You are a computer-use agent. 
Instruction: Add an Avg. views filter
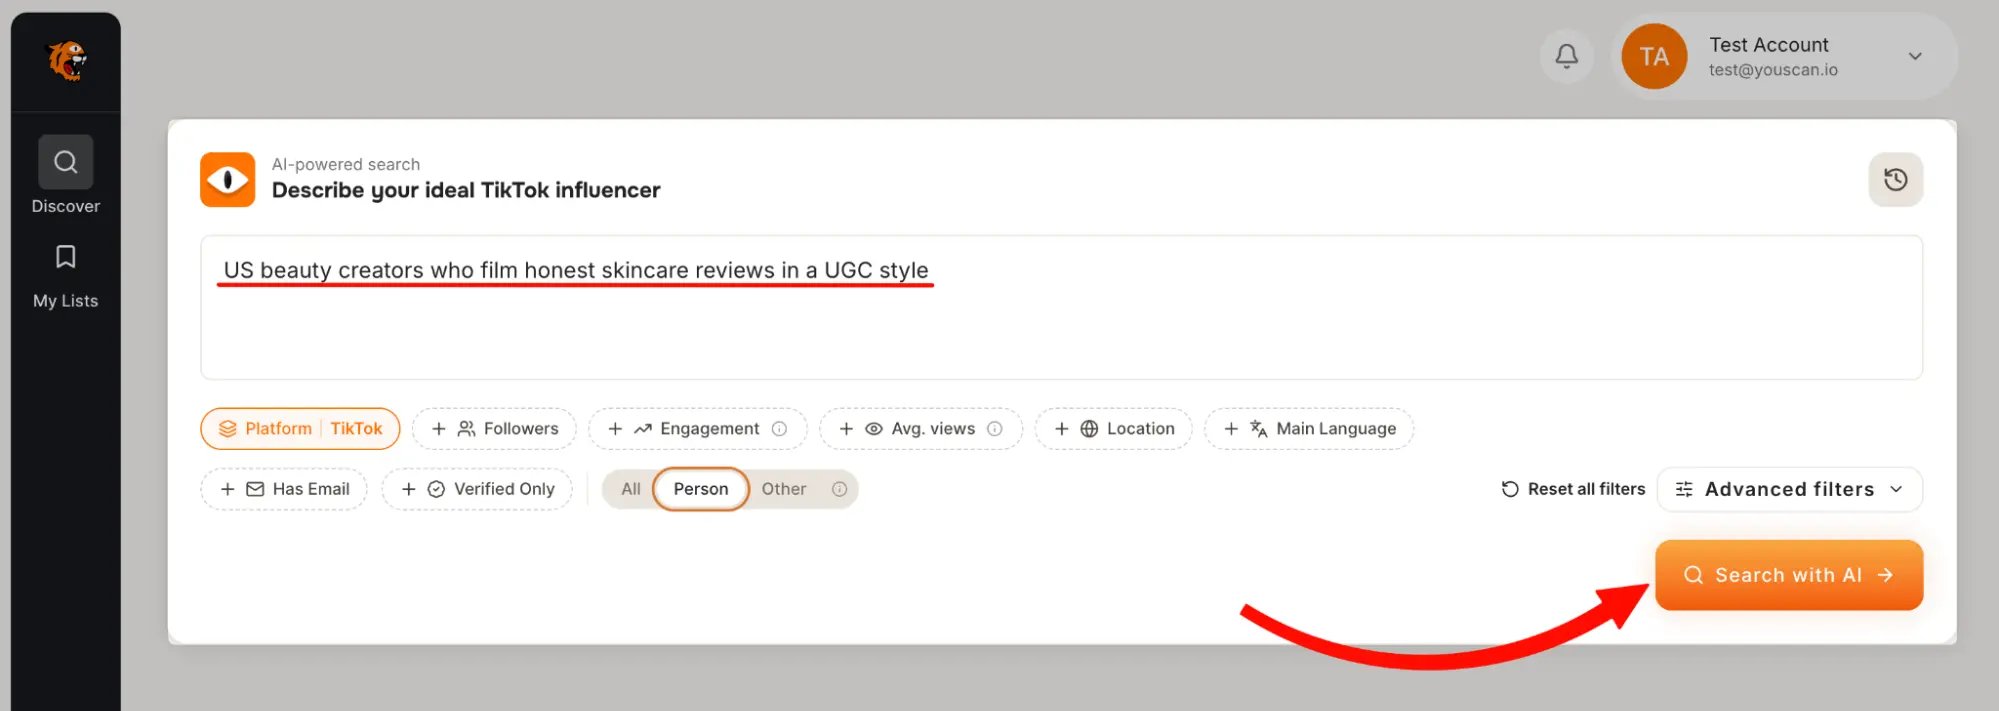click(920, 429)
